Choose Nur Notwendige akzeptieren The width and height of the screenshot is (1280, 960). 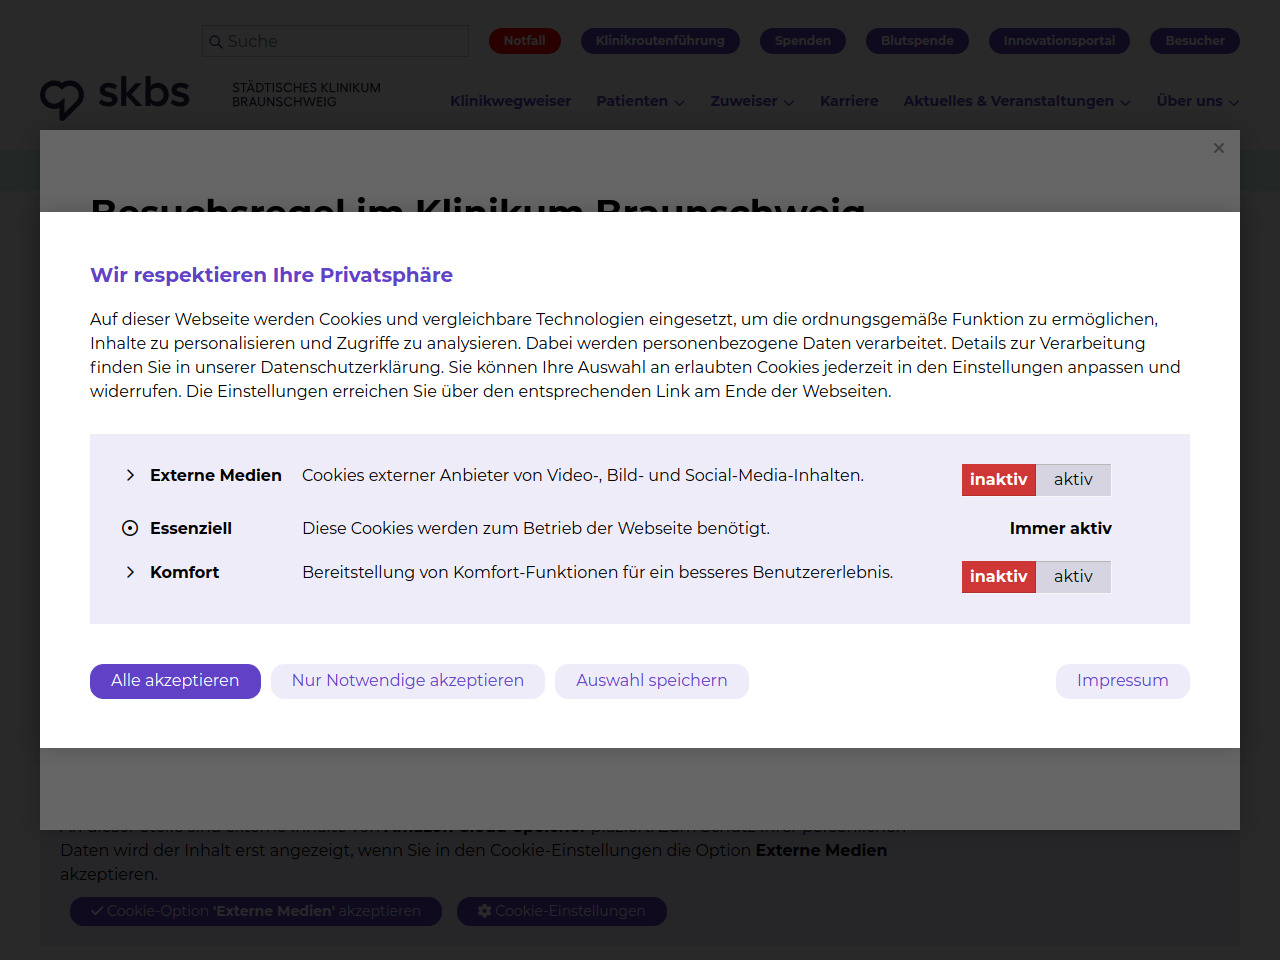coord(407,681)
